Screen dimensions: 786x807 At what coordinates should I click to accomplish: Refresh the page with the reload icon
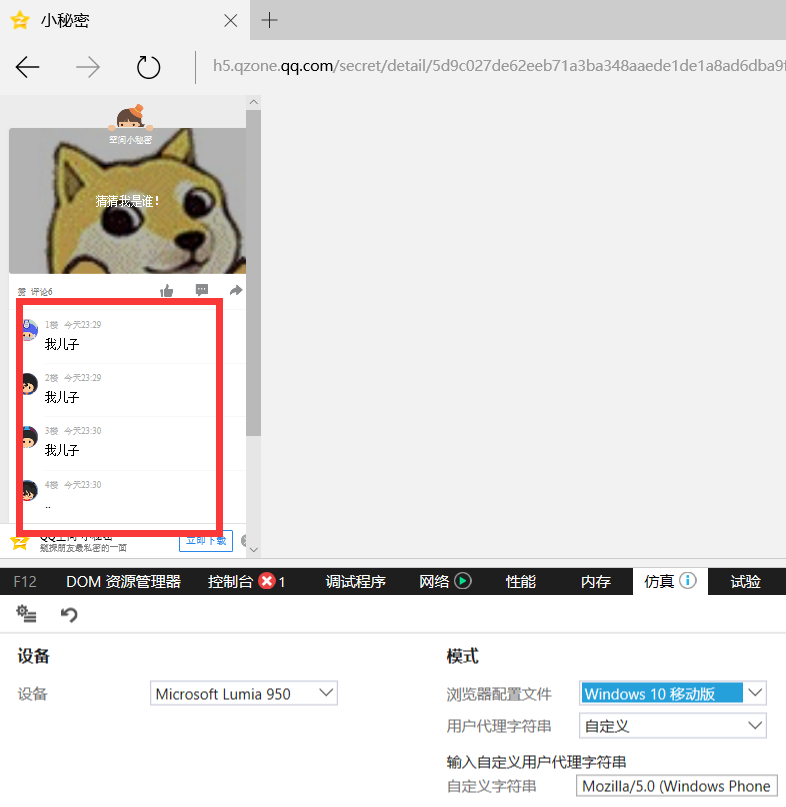coord(148,68)
